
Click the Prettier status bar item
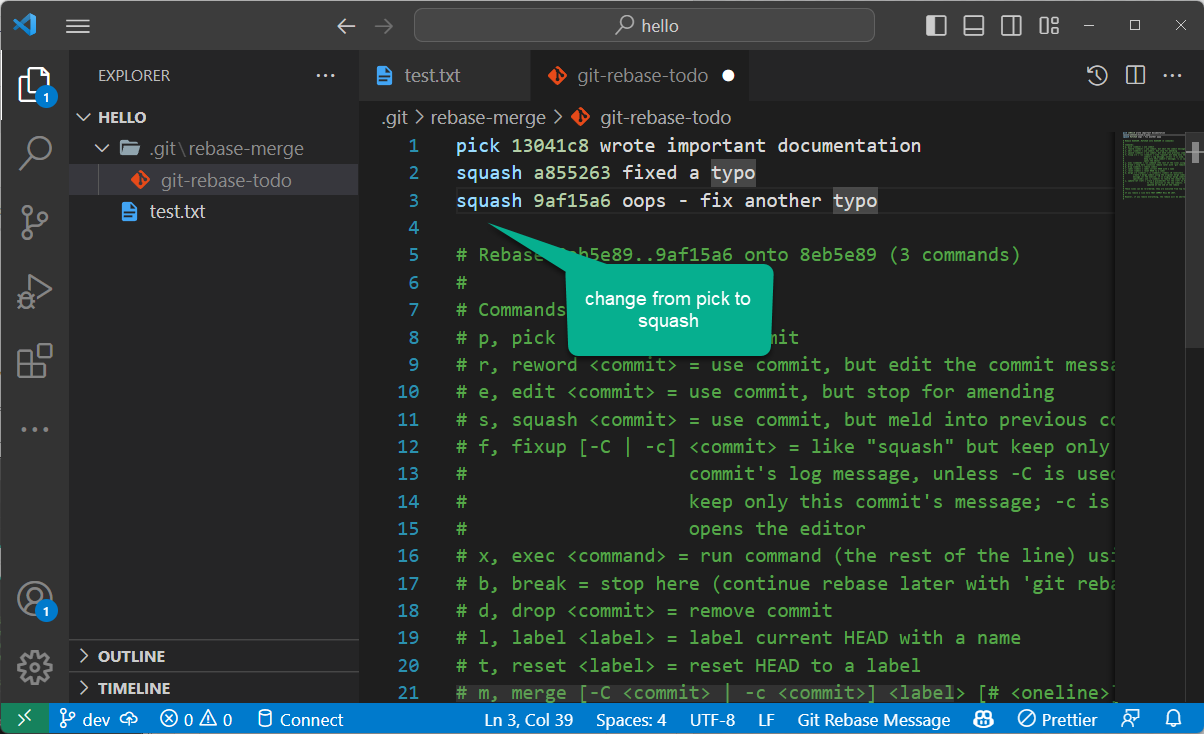1057,719
